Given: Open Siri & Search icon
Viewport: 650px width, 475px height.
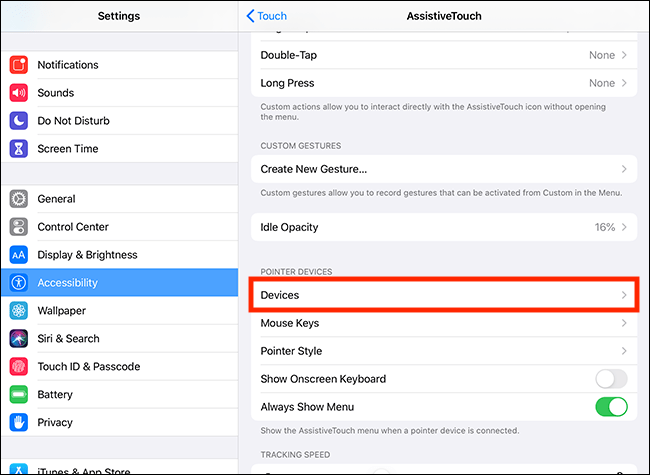Looking at the screenshot, I should click(x=19, y=339).
